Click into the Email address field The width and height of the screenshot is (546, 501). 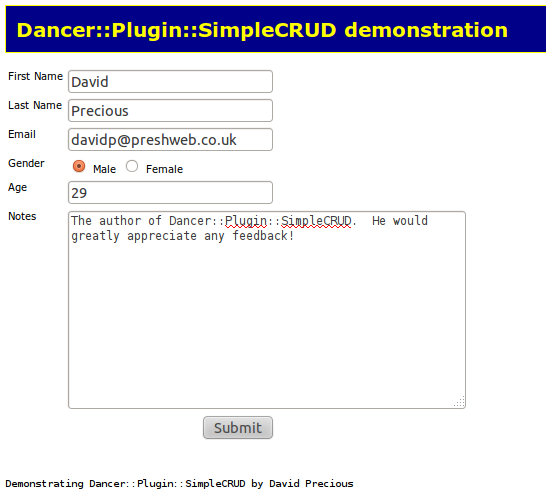coord(170,140)
